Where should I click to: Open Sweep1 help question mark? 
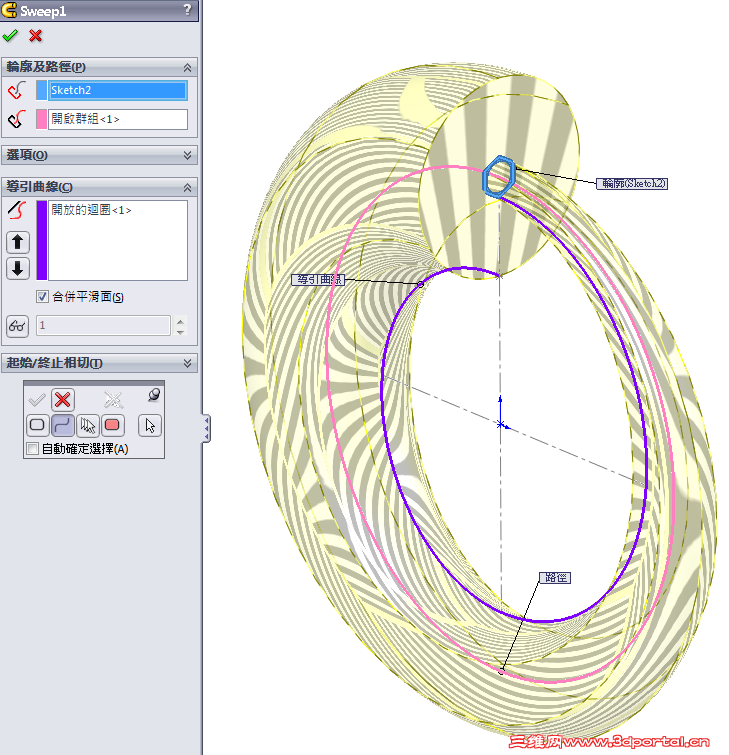(x=188, y=9)
